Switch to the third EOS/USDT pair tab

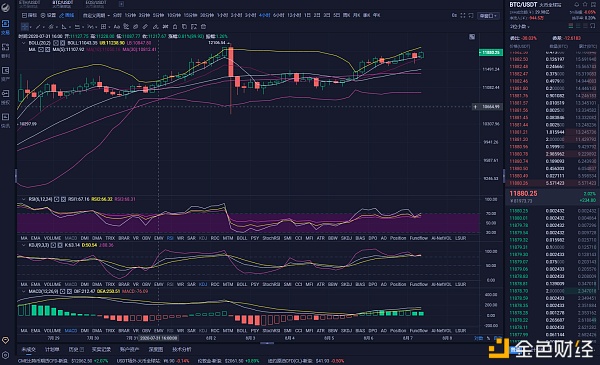[x=96, y=4]
